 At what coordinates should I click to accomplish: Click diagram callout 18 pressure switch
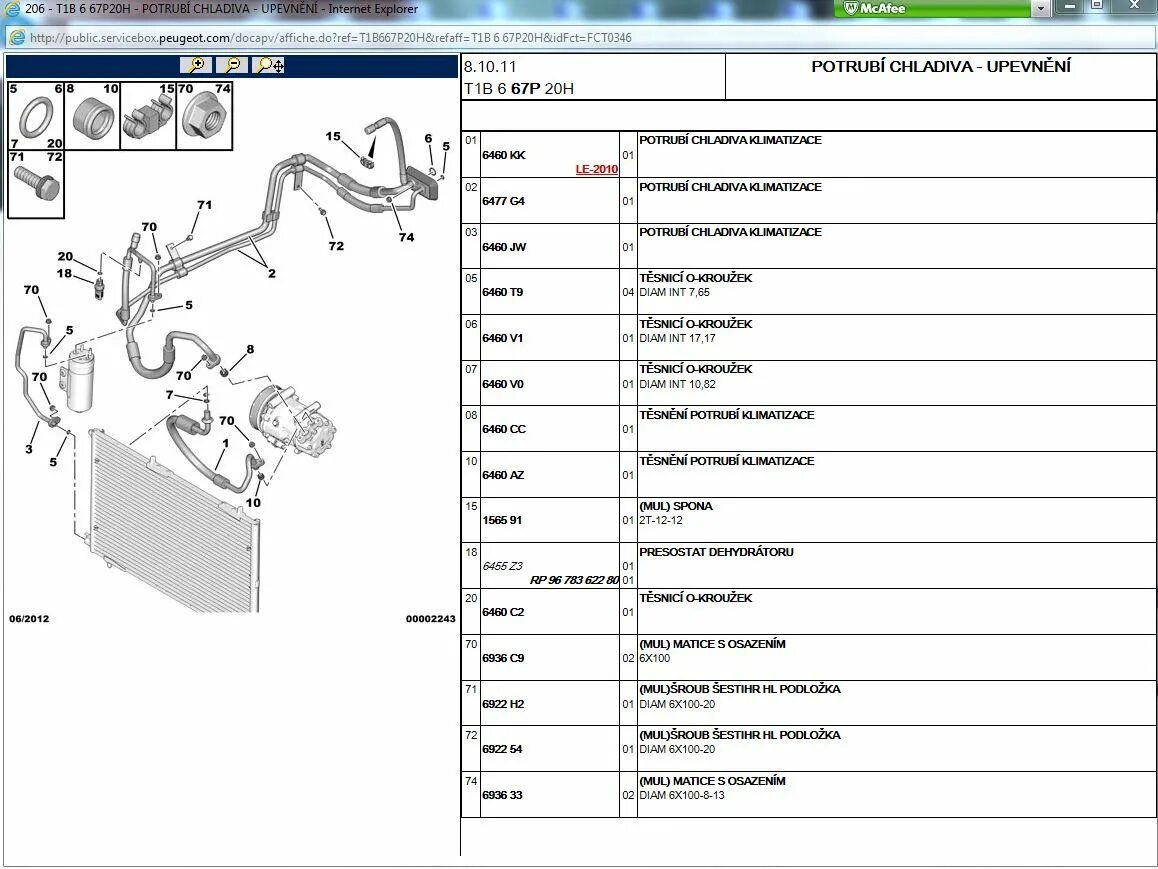(64, 273)
